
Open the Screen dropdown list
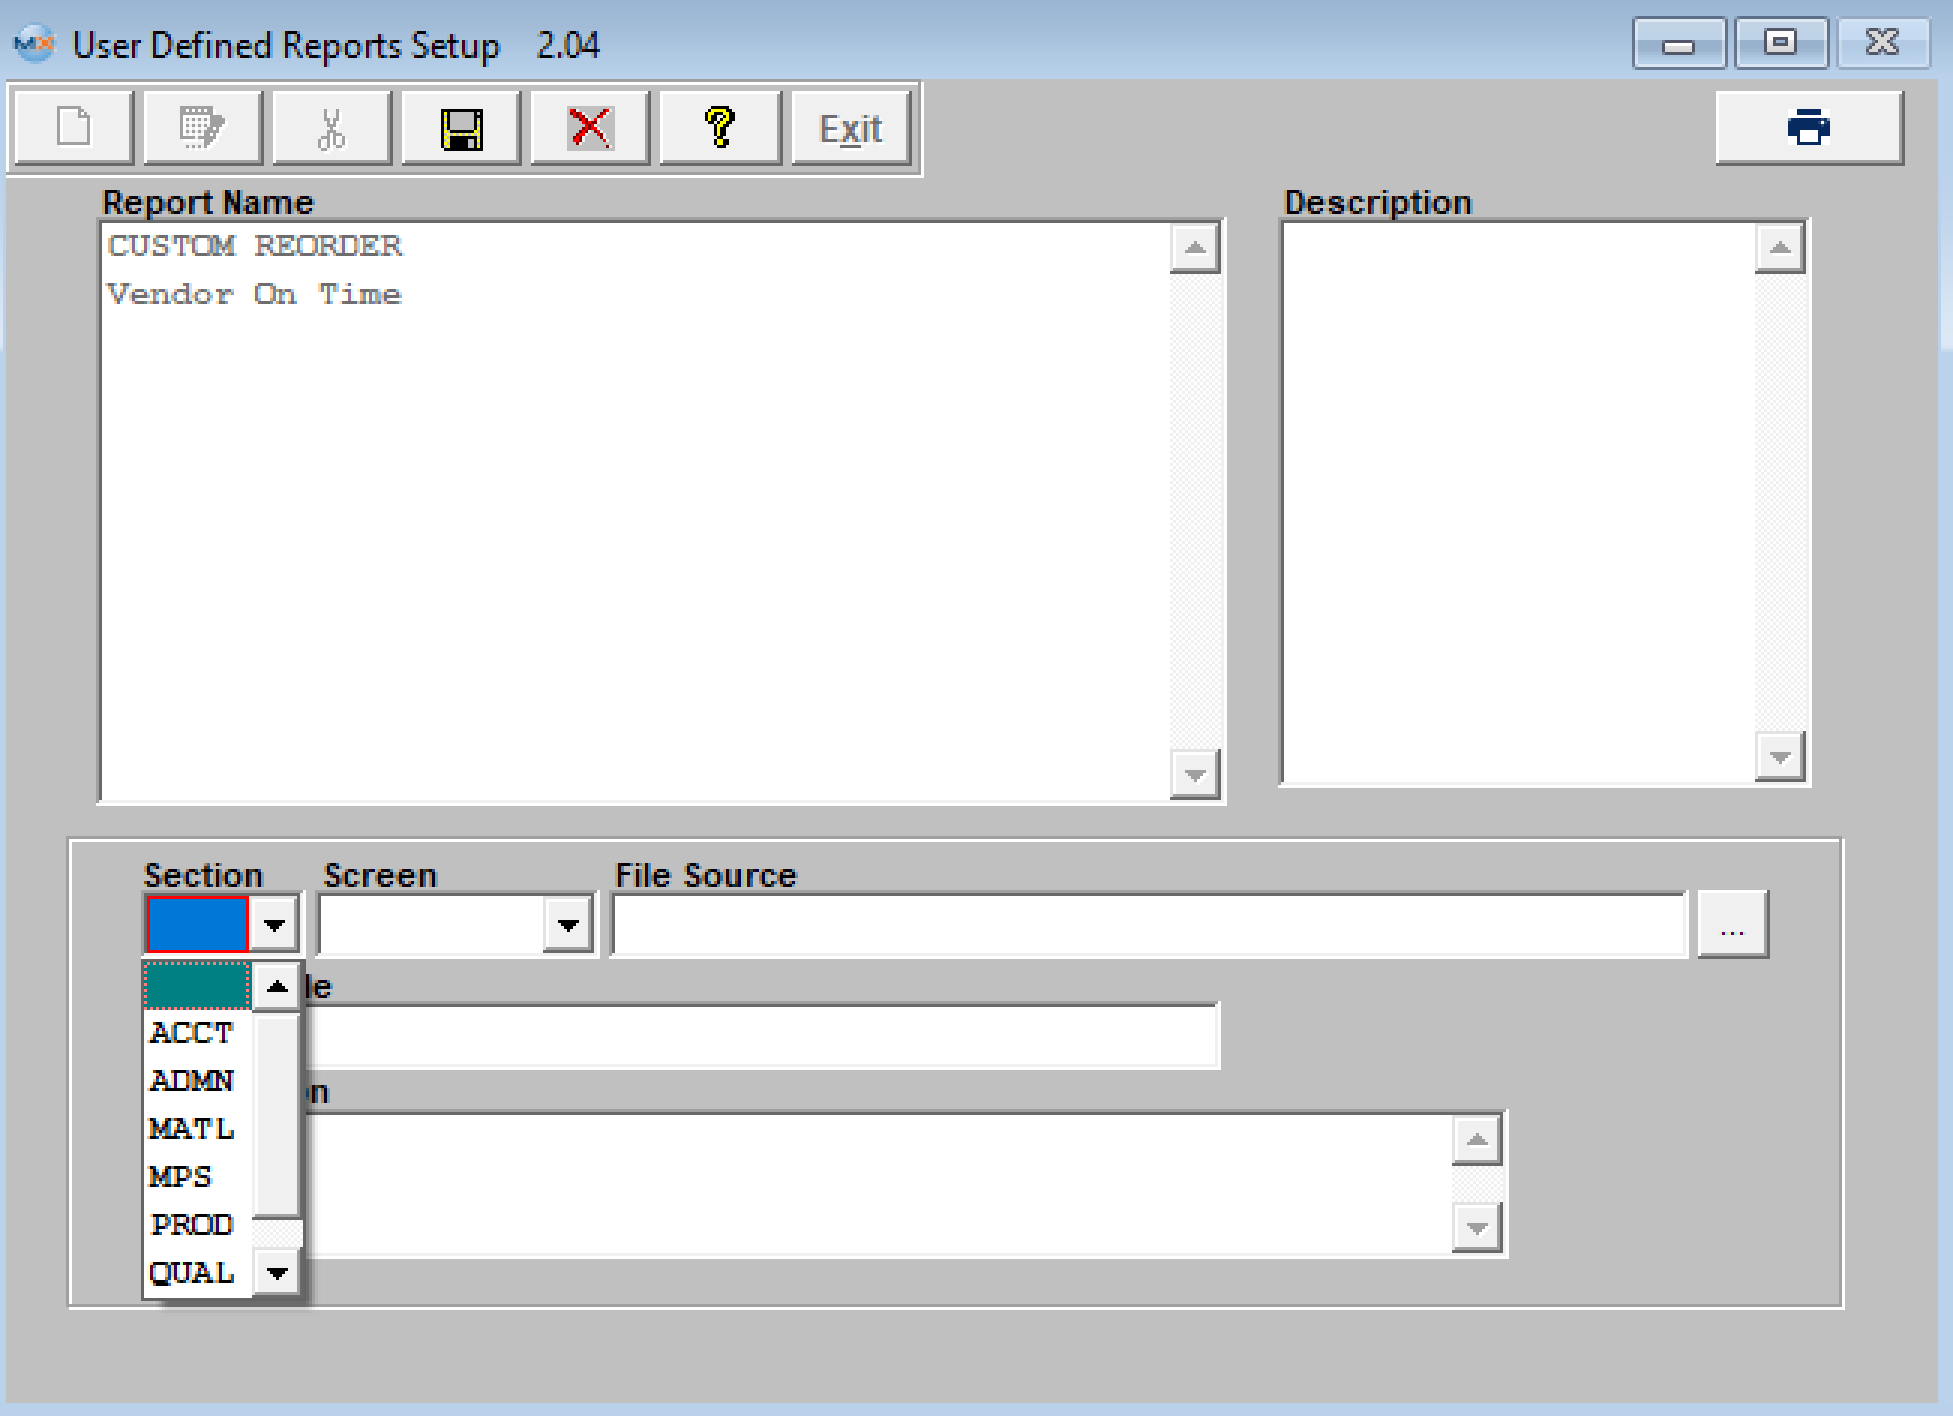[x=568, y=925]
